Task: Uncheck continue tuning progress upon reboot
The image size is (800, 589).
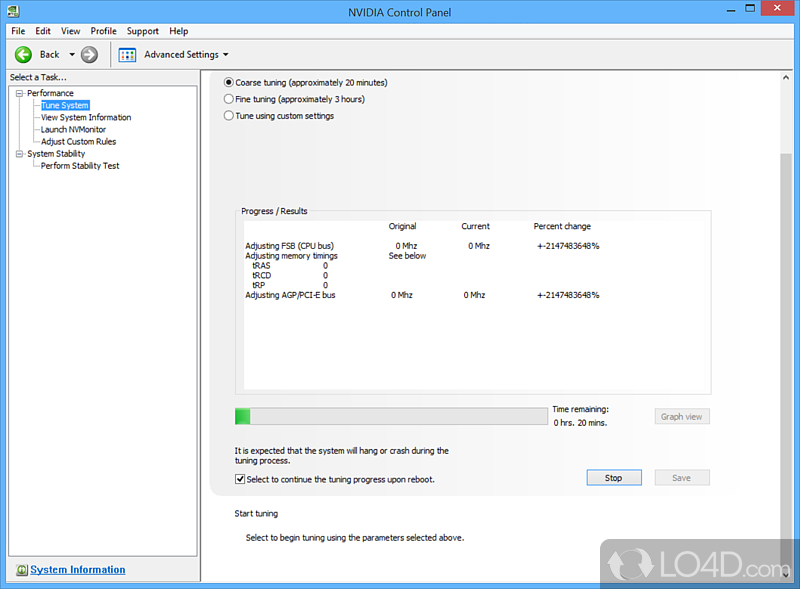Action: tap(240, 479)
